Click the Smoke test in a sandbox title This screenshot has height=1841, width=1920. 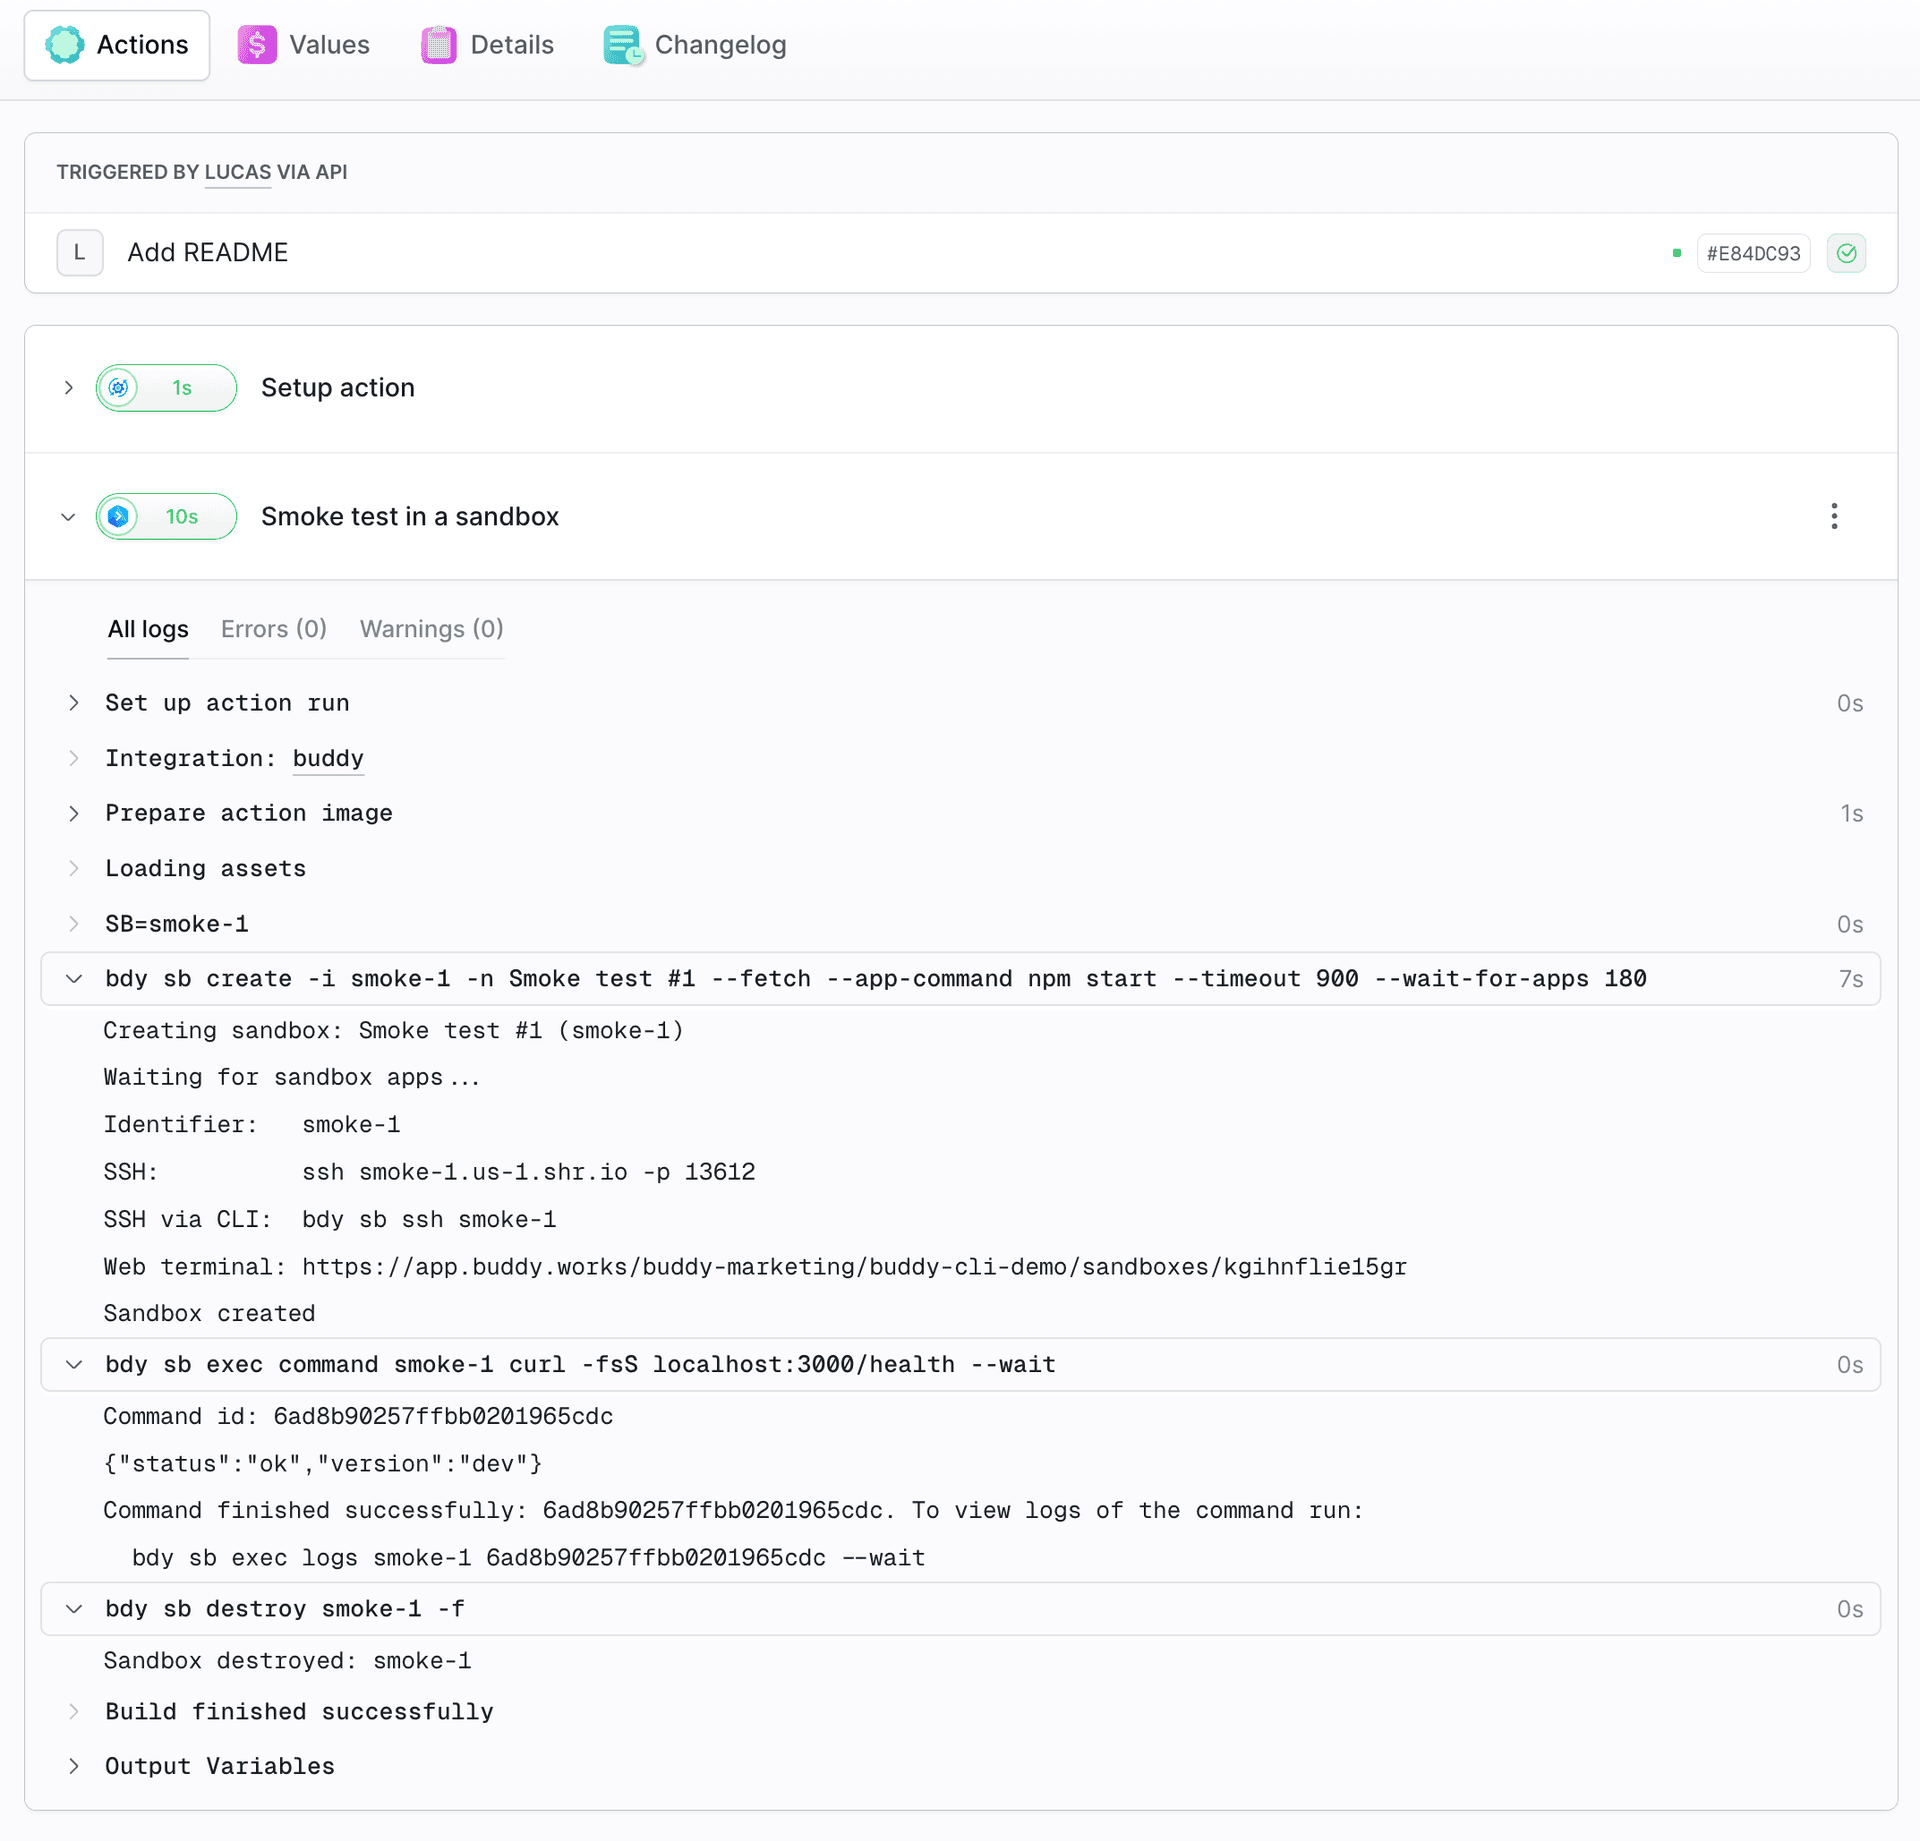[x=410, y=517]
